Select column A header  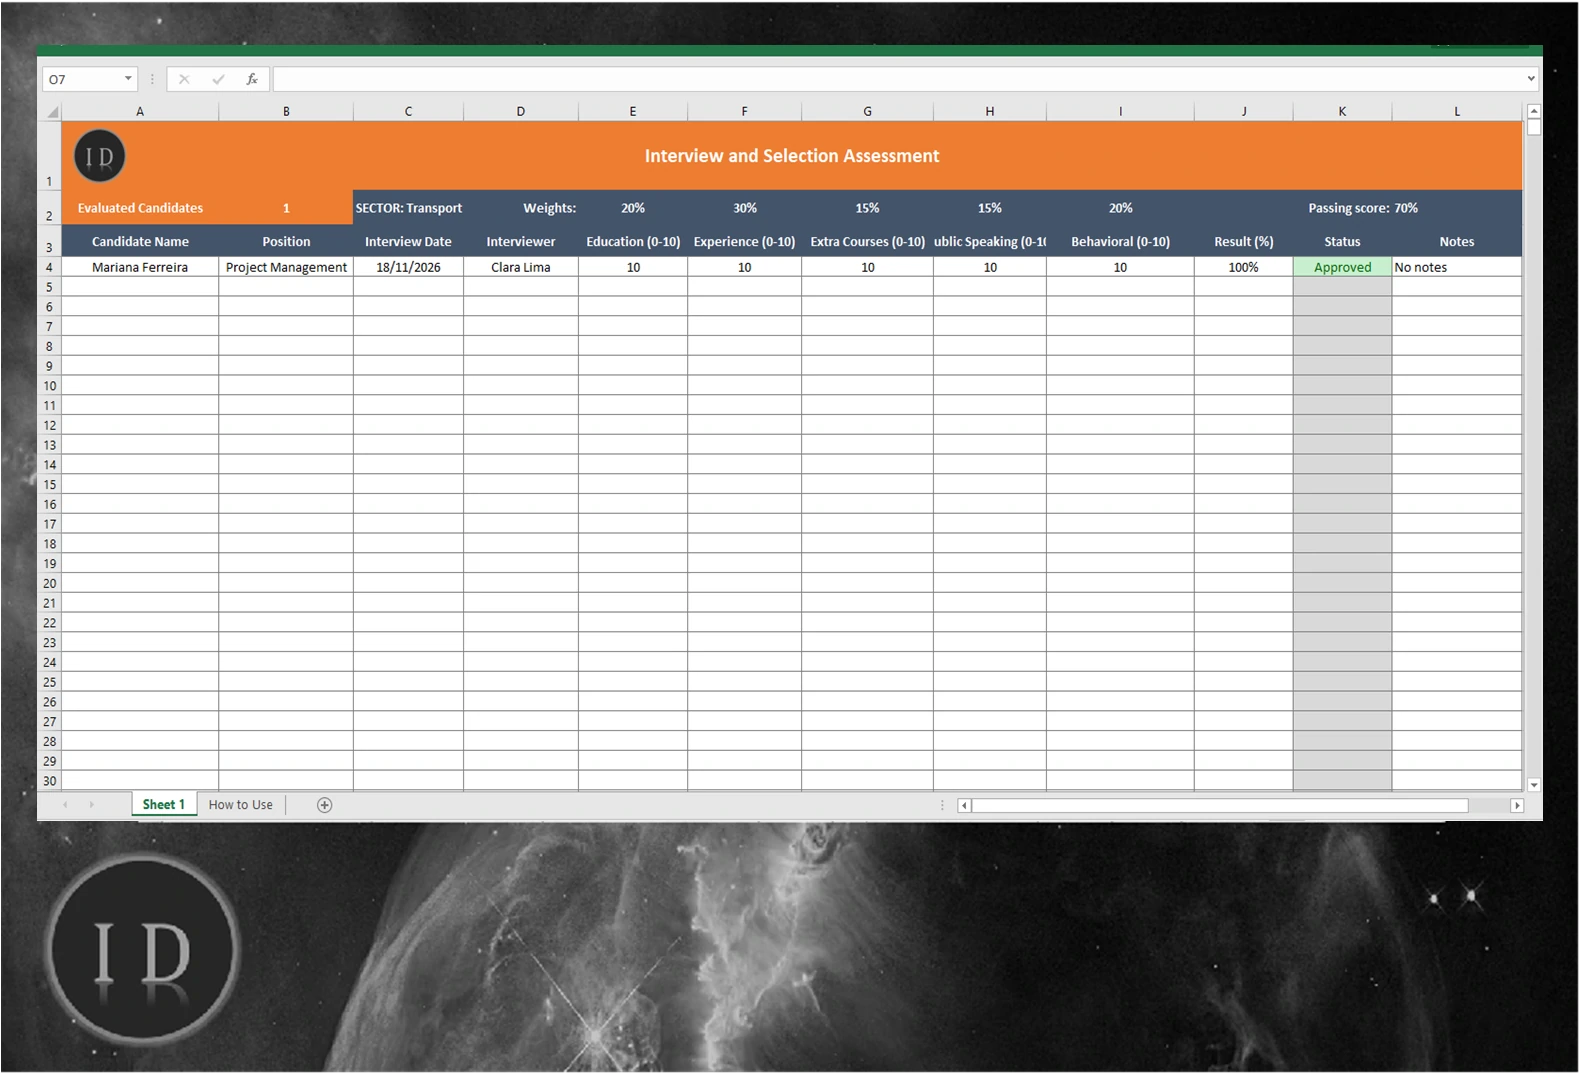point(140,112)
